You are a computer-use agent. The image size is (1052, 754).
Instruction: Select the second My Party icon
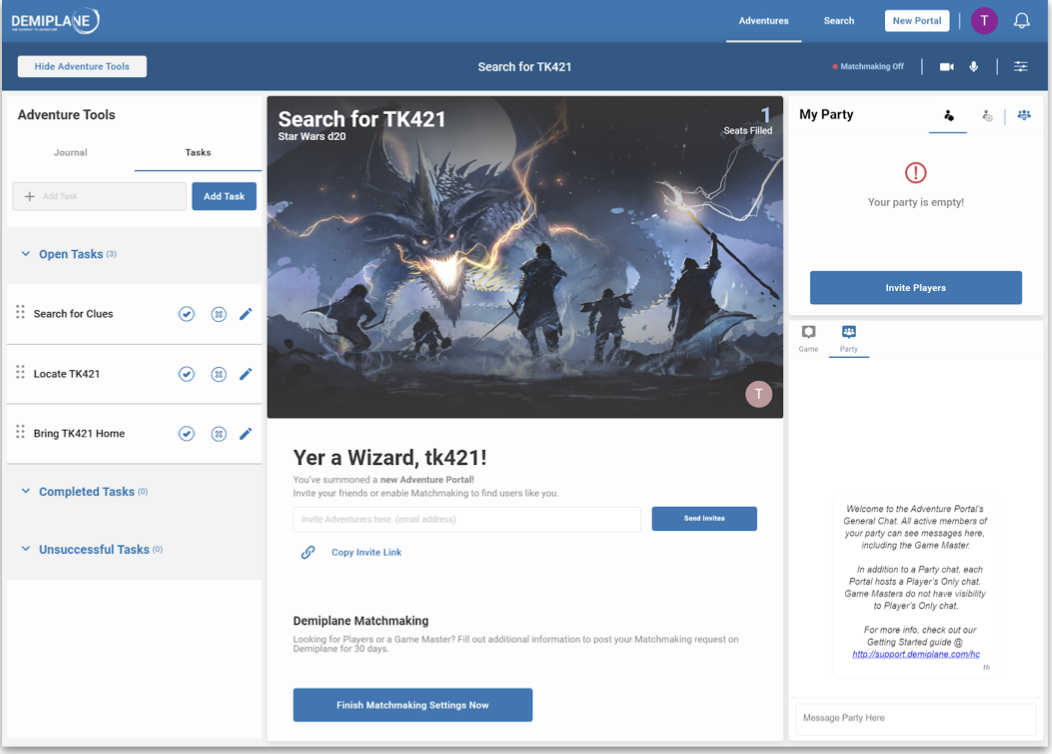(987, 115)
